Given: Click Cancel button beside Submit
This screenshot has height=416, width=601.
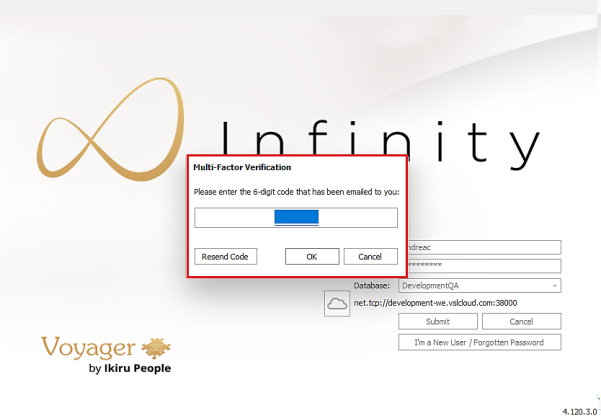Looking at the screenshot, I should (x=522, y=321).
